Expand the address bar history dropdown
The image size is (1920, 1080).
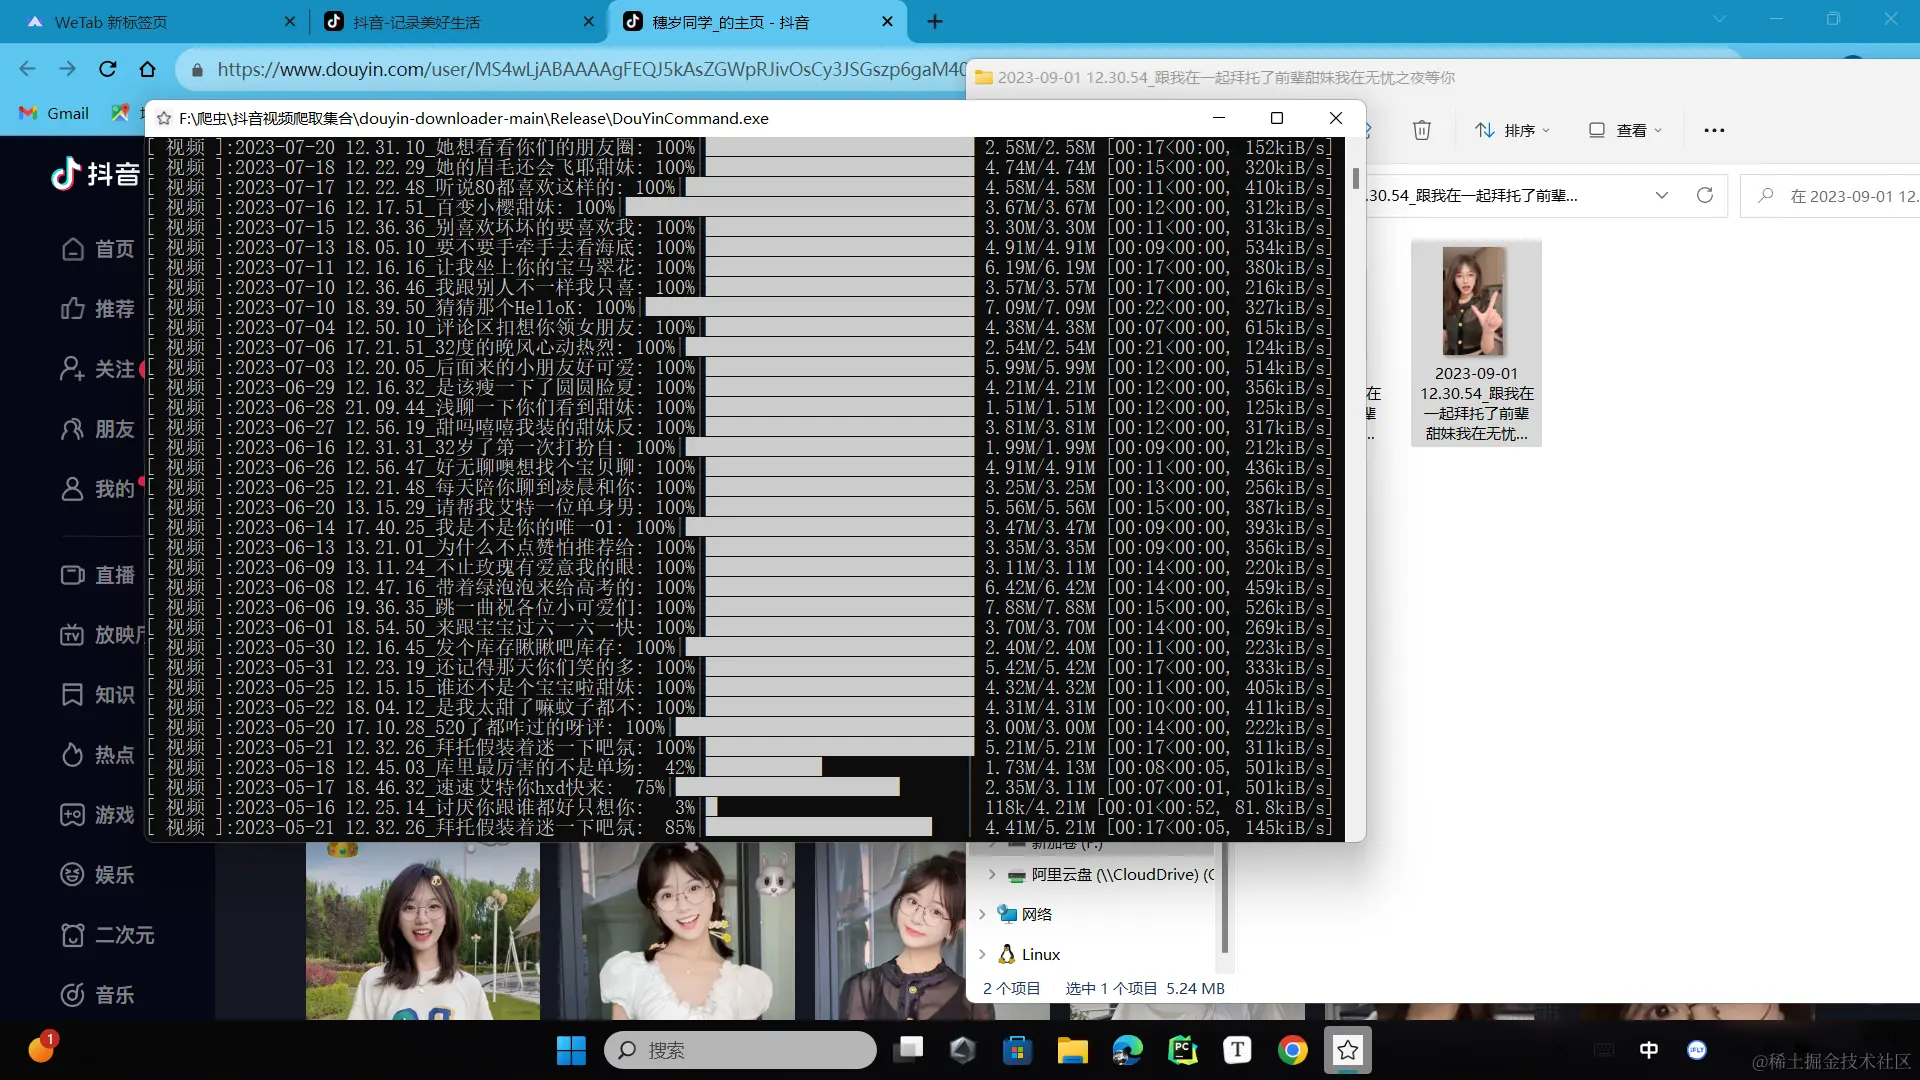(x=1662, y=195)
